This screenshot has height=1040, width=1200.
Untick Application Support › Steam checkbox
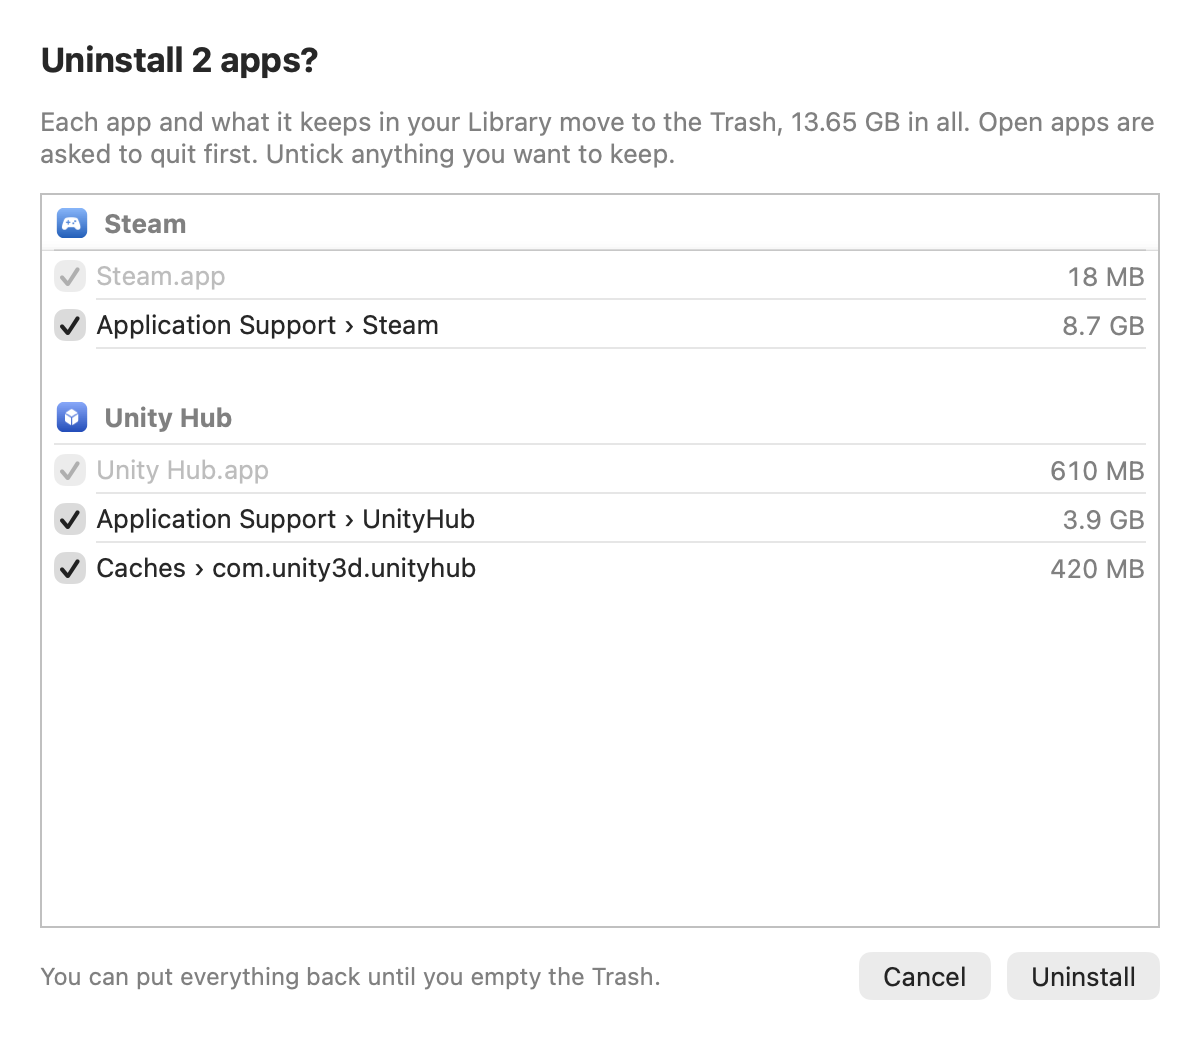[x=69, y=325]
